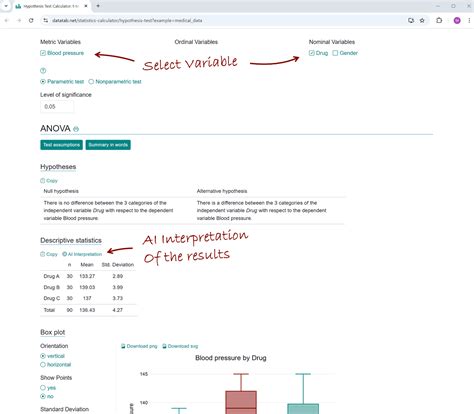Click the Test assumptions button

tap(61, 145)
